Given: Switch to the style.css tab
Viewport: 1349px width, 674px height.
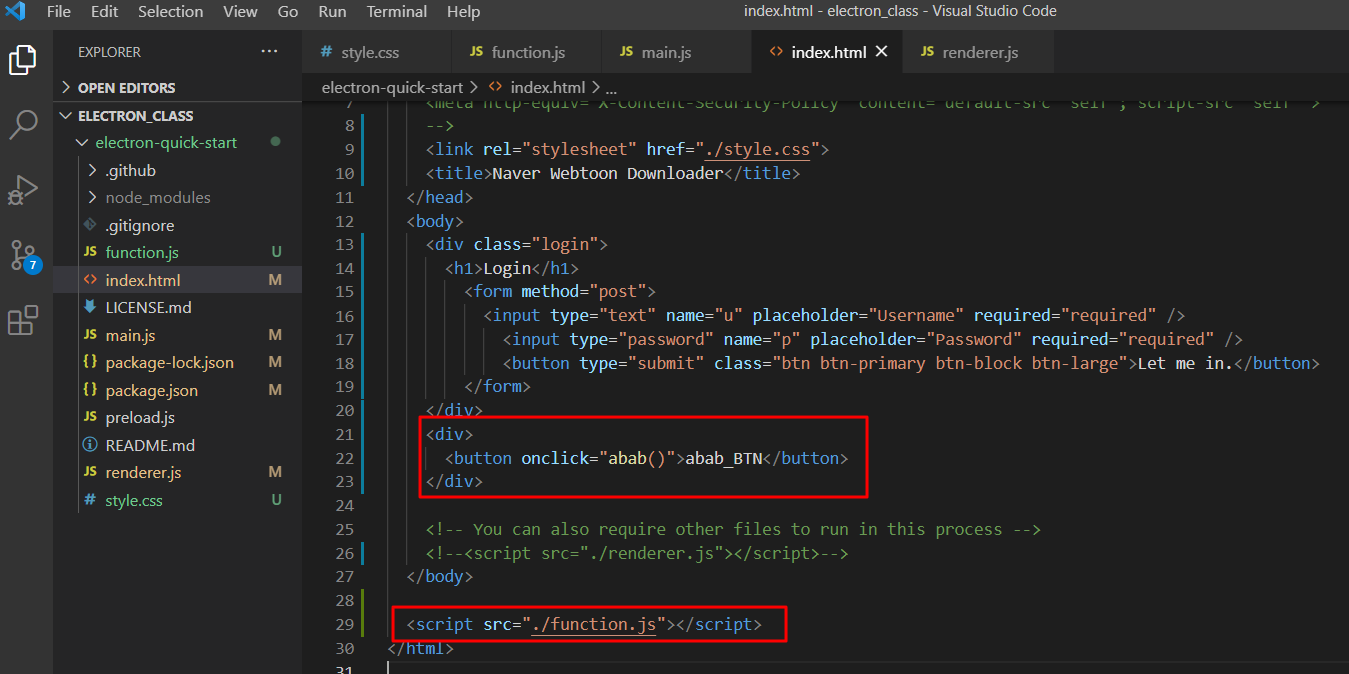Looking at the screenshot, I should 377,52.
